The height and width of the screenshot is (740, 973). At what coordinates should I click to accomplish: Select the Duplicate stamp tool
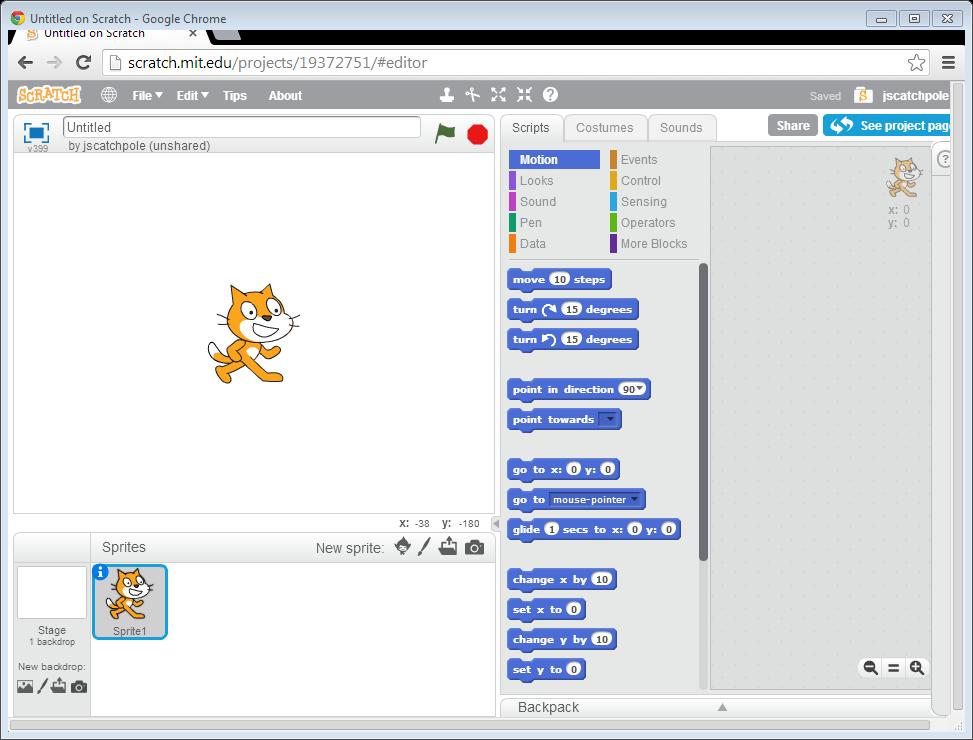coord(446,95)
